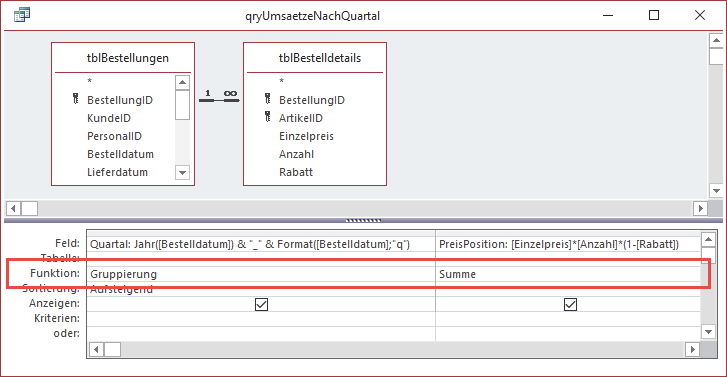The height and width of the screenshot is (377, 727).
Task: Select the column selector above Quartal field
Action: (261, 233)
